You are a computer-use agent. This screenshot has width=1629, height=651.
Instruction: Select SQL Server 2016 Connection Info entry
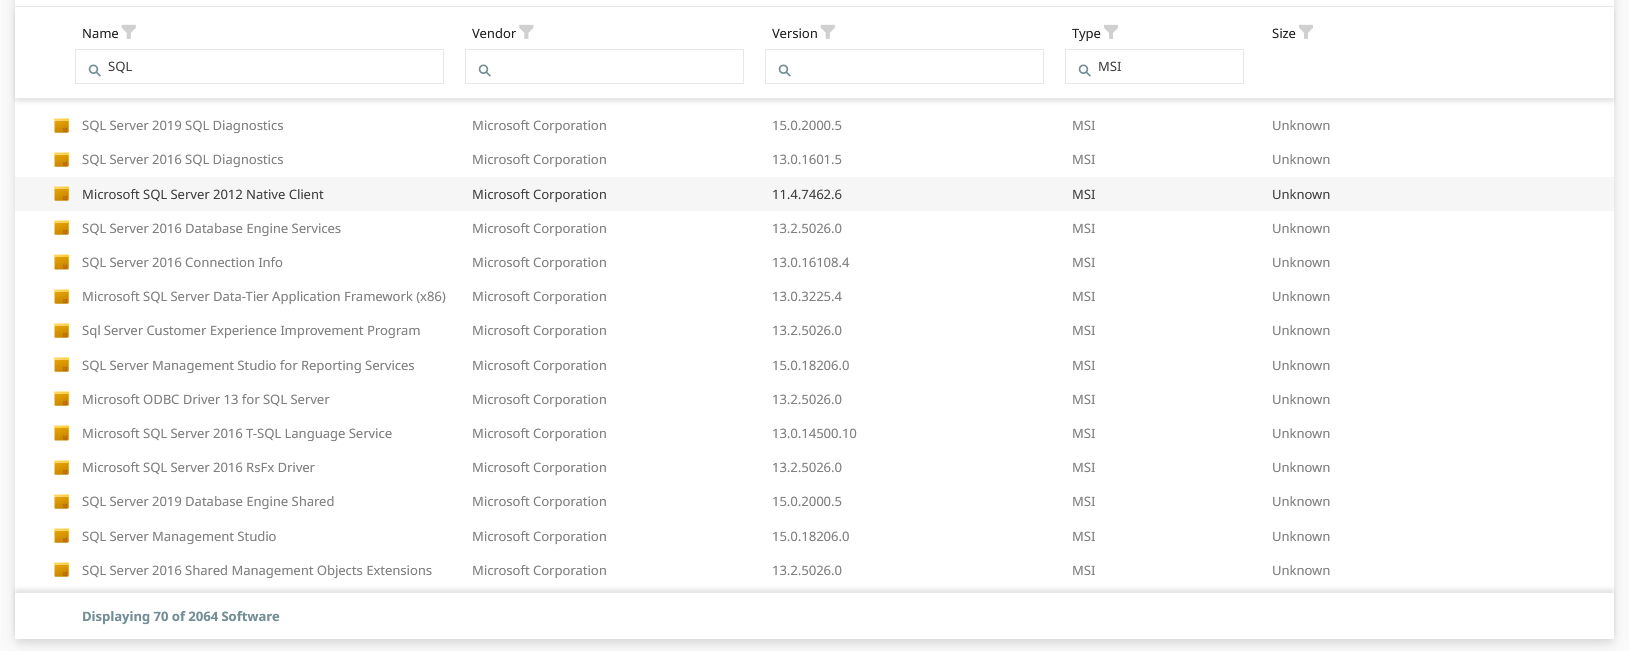click(182, 263)
